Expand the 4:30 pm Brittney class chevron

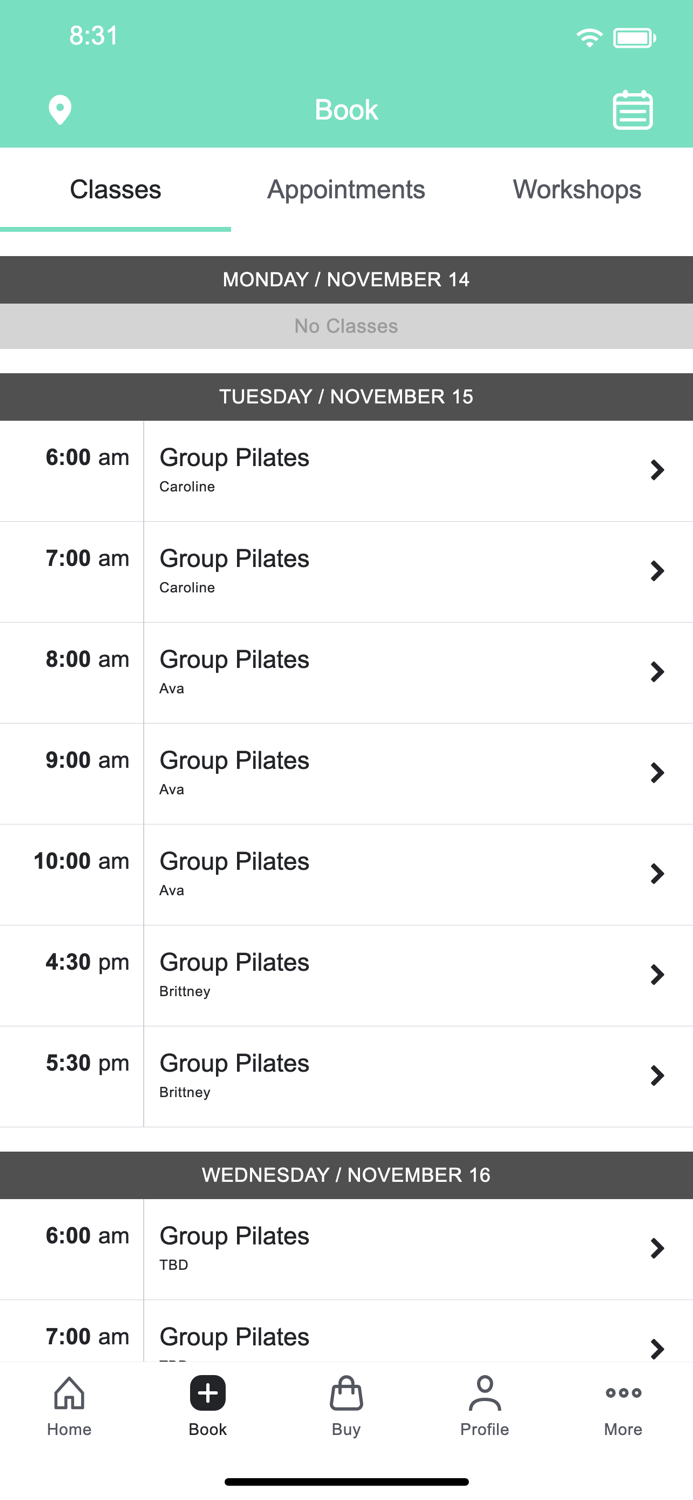pyautogui.click(x=657, y=975)
